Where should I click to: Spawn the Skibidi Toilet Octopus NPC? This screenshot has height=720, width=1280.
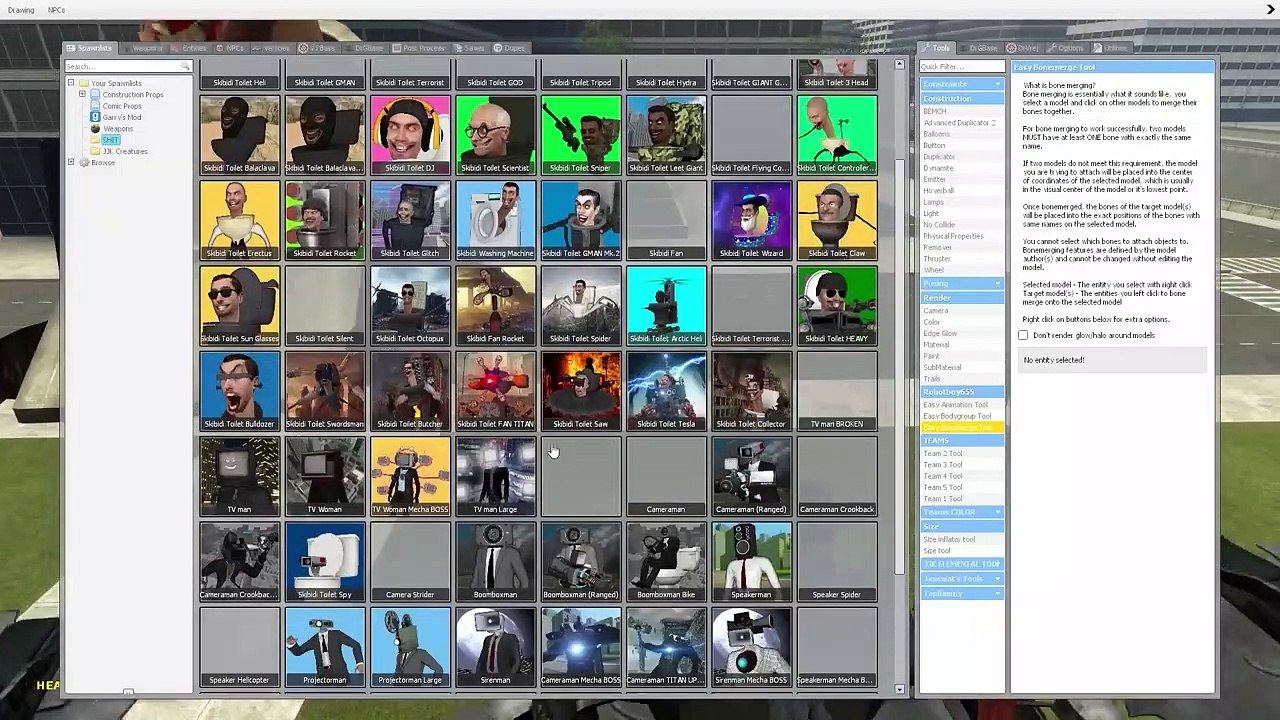410,306
